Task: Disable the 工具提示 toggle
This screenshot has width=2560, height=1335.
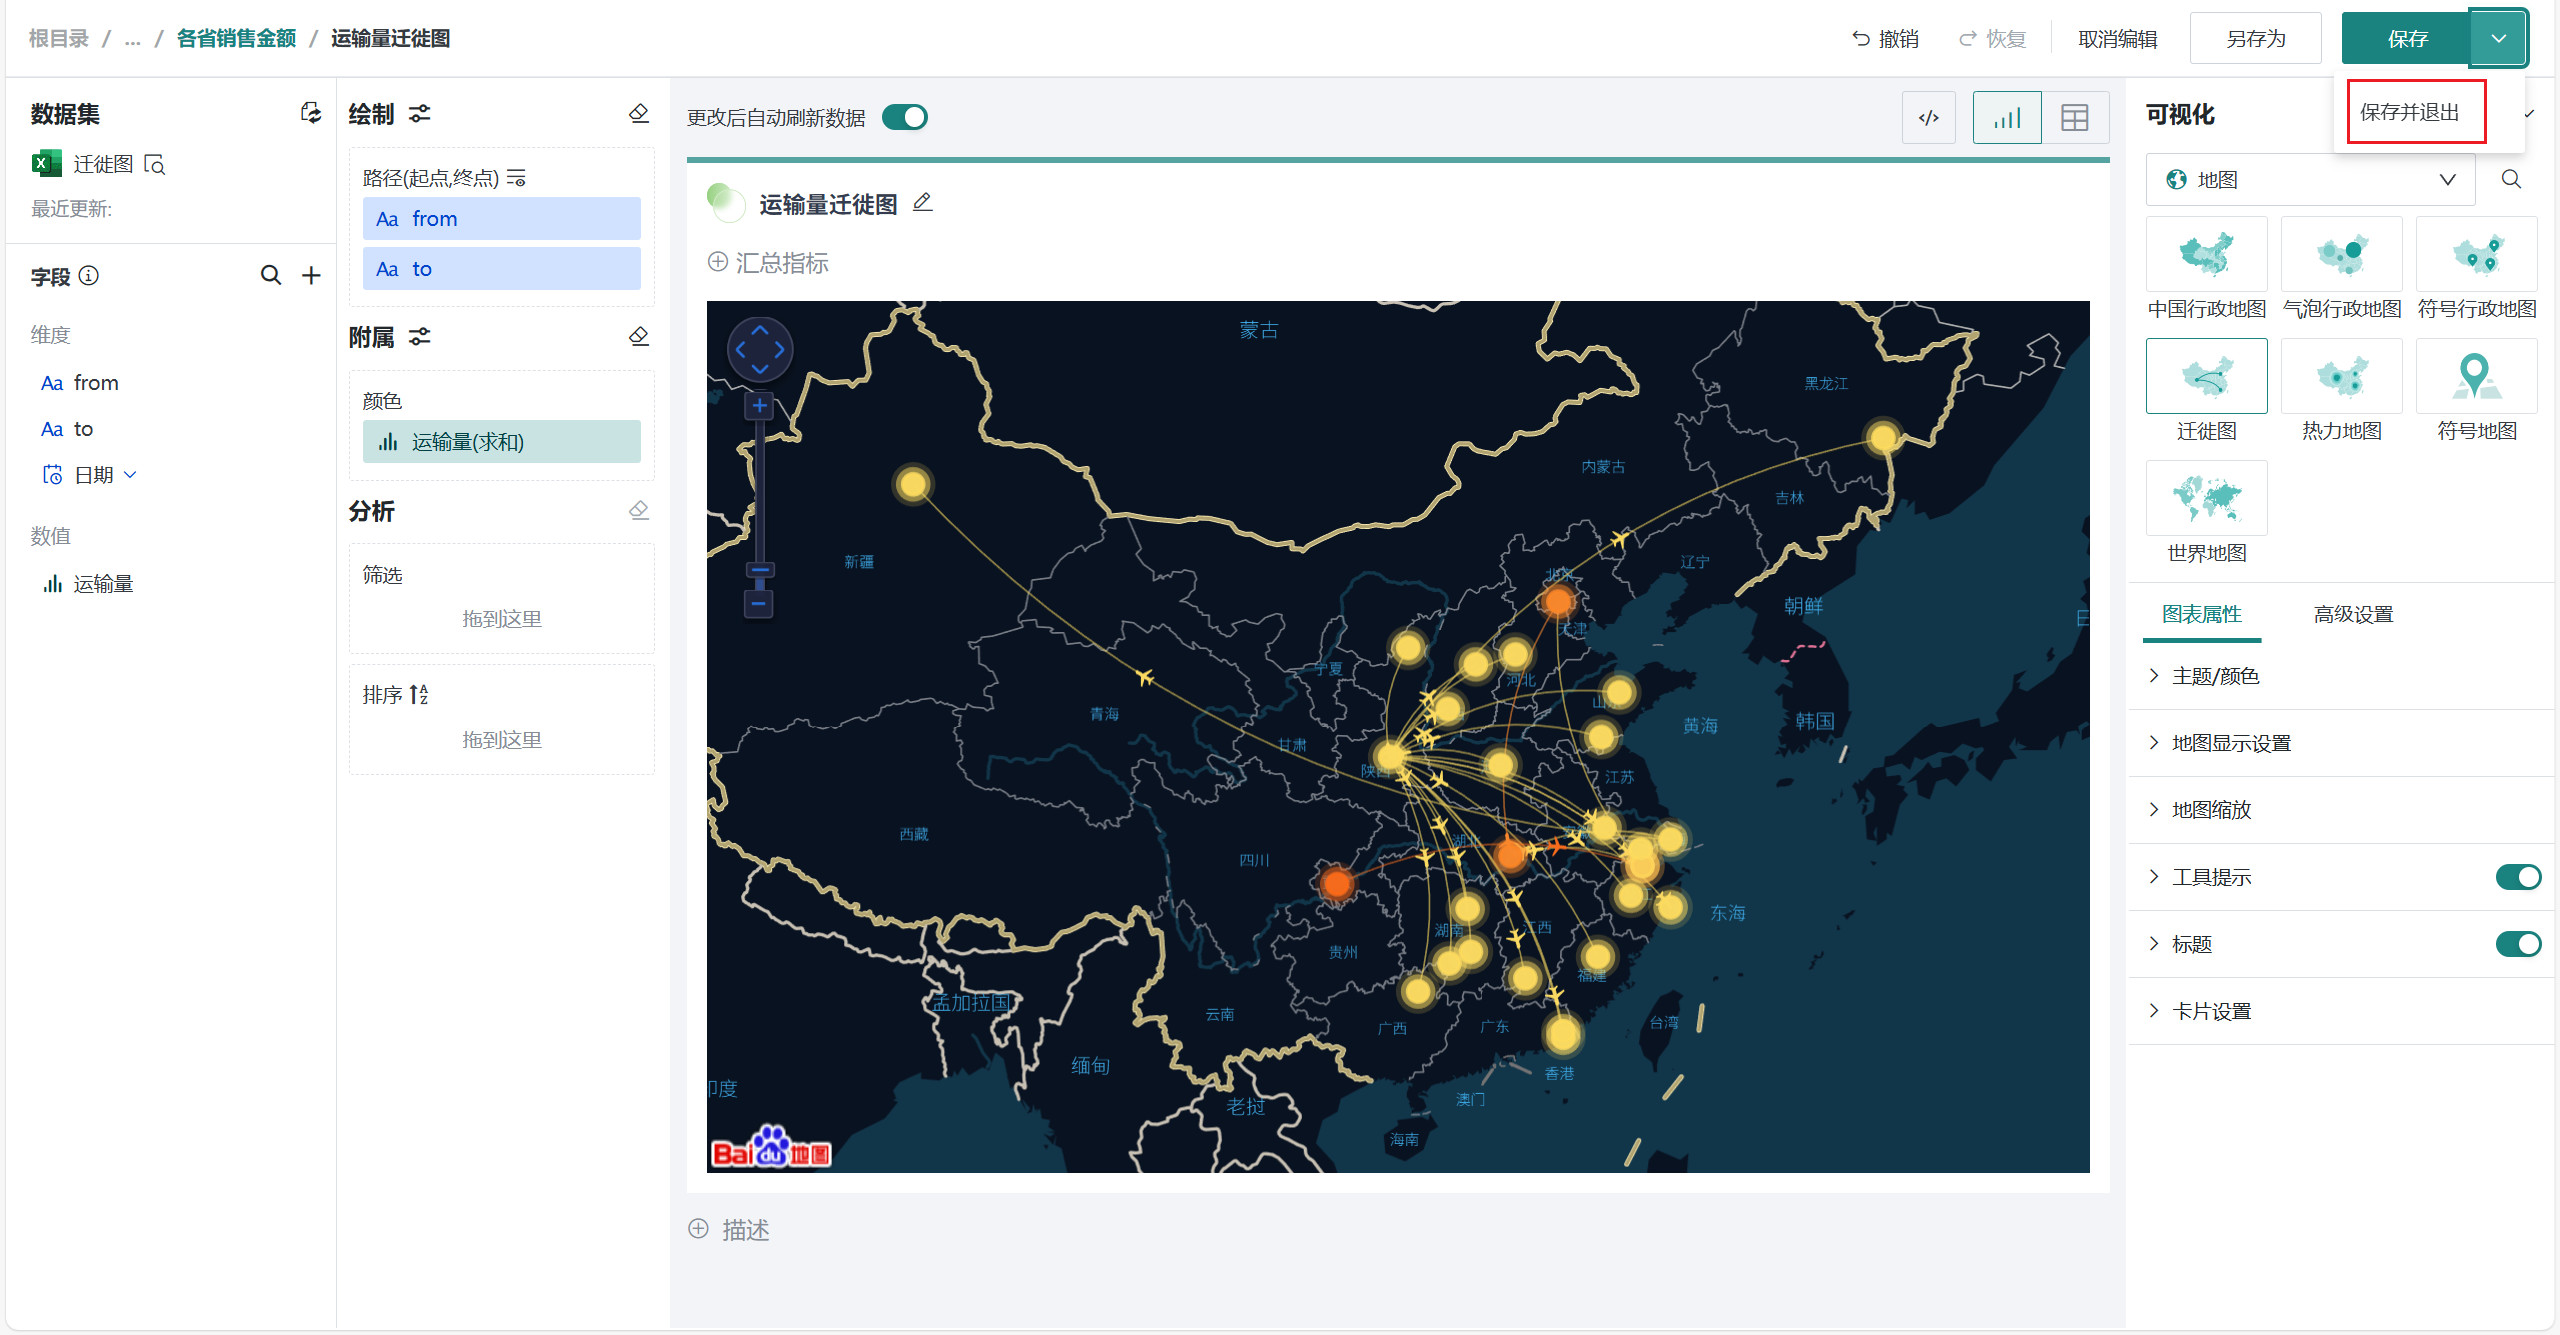Action: tap(2517, 877)
